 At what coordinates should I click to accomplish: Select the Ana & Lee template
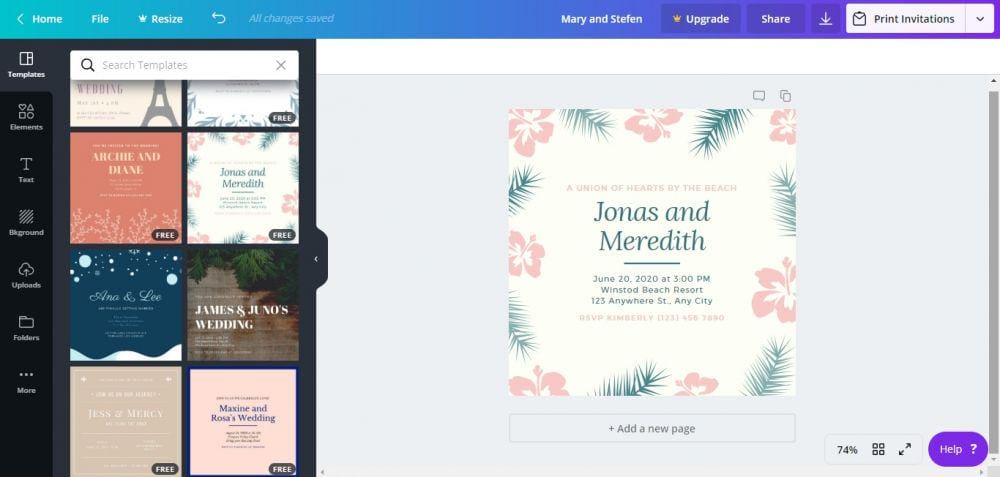point(126,305)
